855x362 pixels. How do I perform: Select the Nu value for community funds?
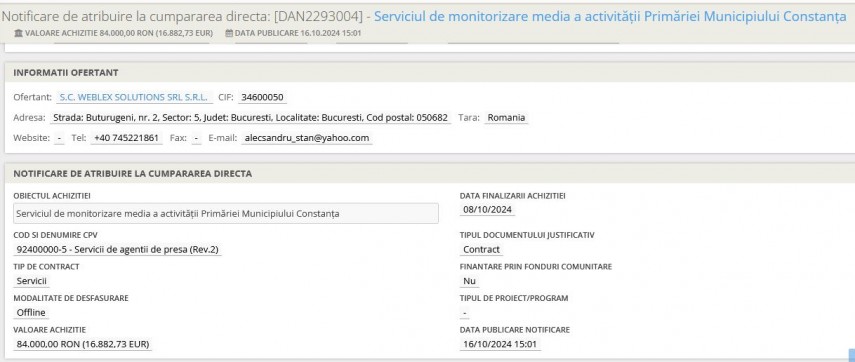[x=469, y=281]
